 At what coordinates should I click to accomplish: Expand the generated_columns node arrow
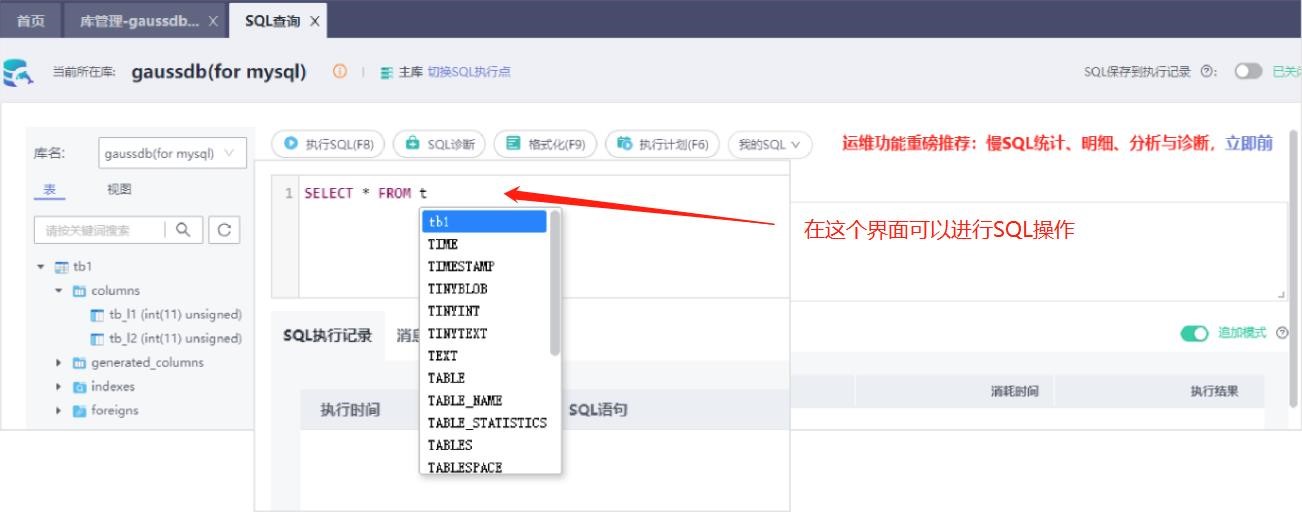click(59, 363)
